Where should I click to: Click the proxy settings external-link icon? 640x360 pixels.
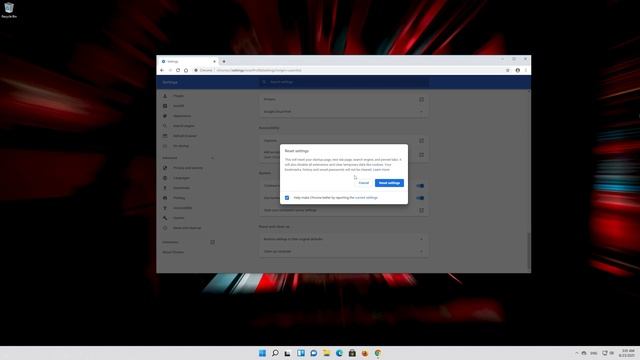click(422, 210)
